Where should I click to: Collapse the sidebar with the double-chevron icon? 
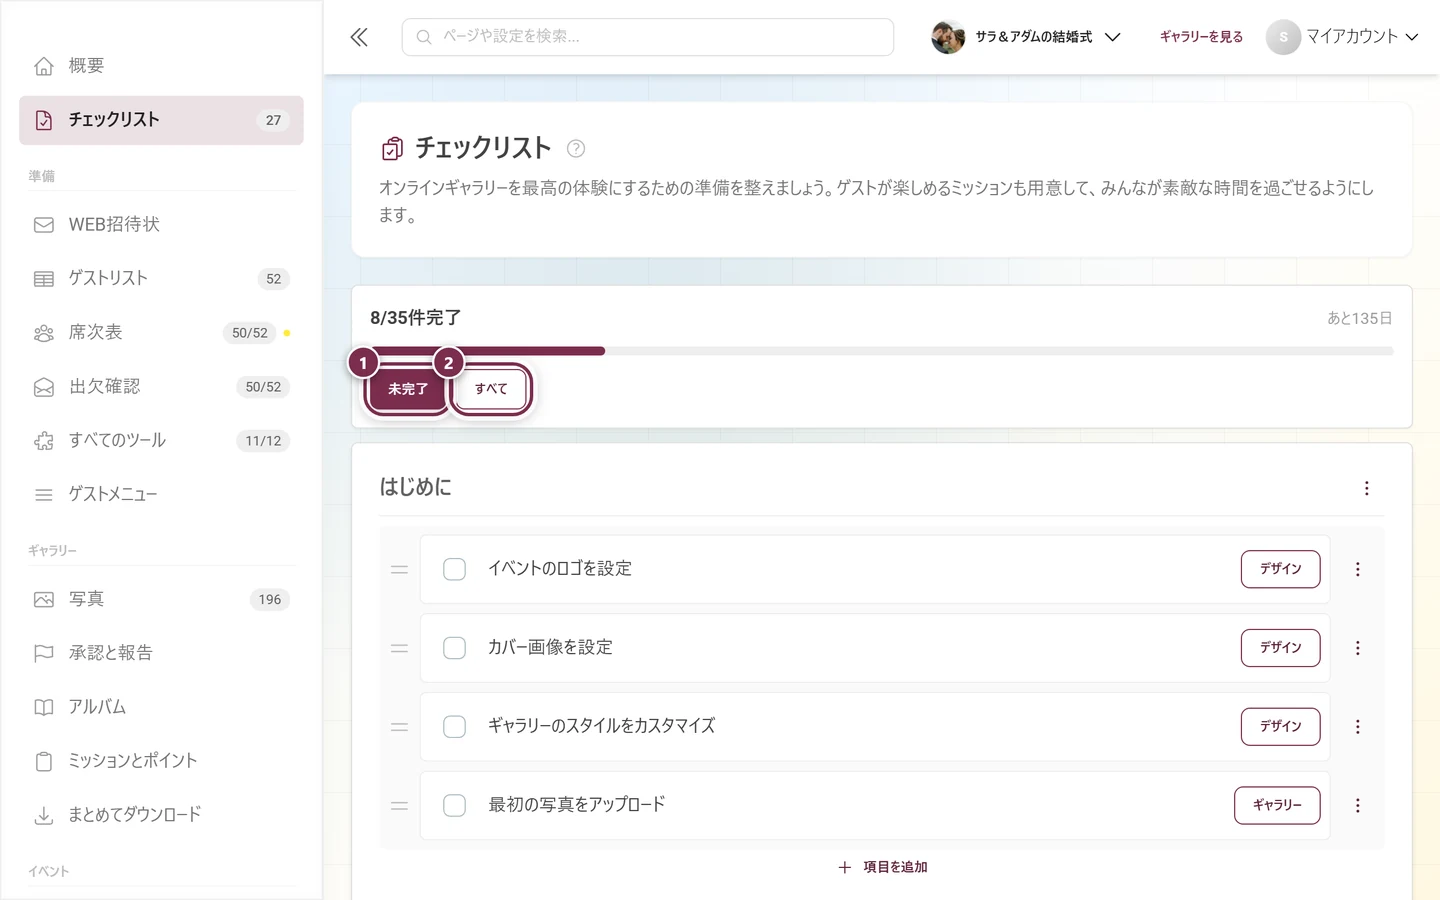pyautogui.click(x=359, y=37)
